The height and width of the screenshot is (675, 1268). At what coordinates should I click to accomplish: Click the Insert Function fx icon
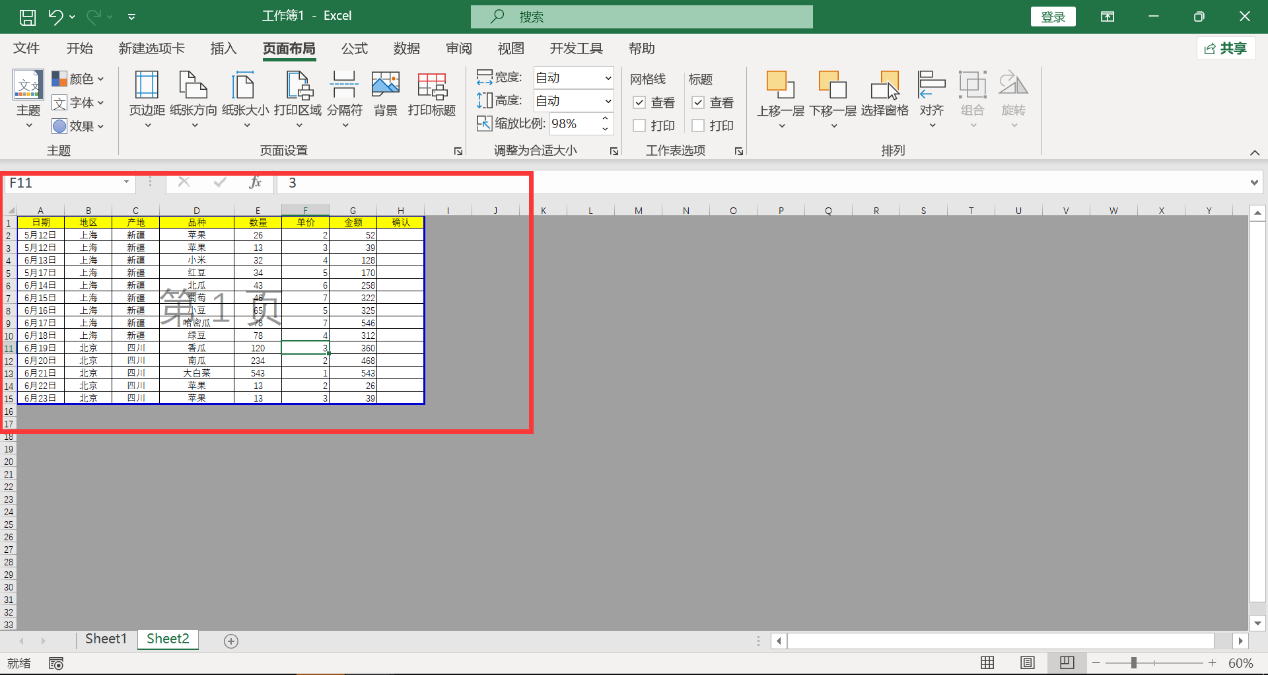tap(256, 183)
